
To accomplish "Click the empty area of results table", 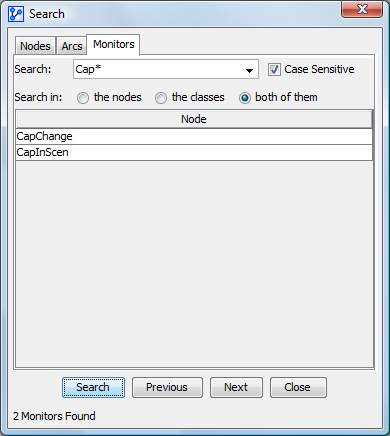I will click(194, 263).
